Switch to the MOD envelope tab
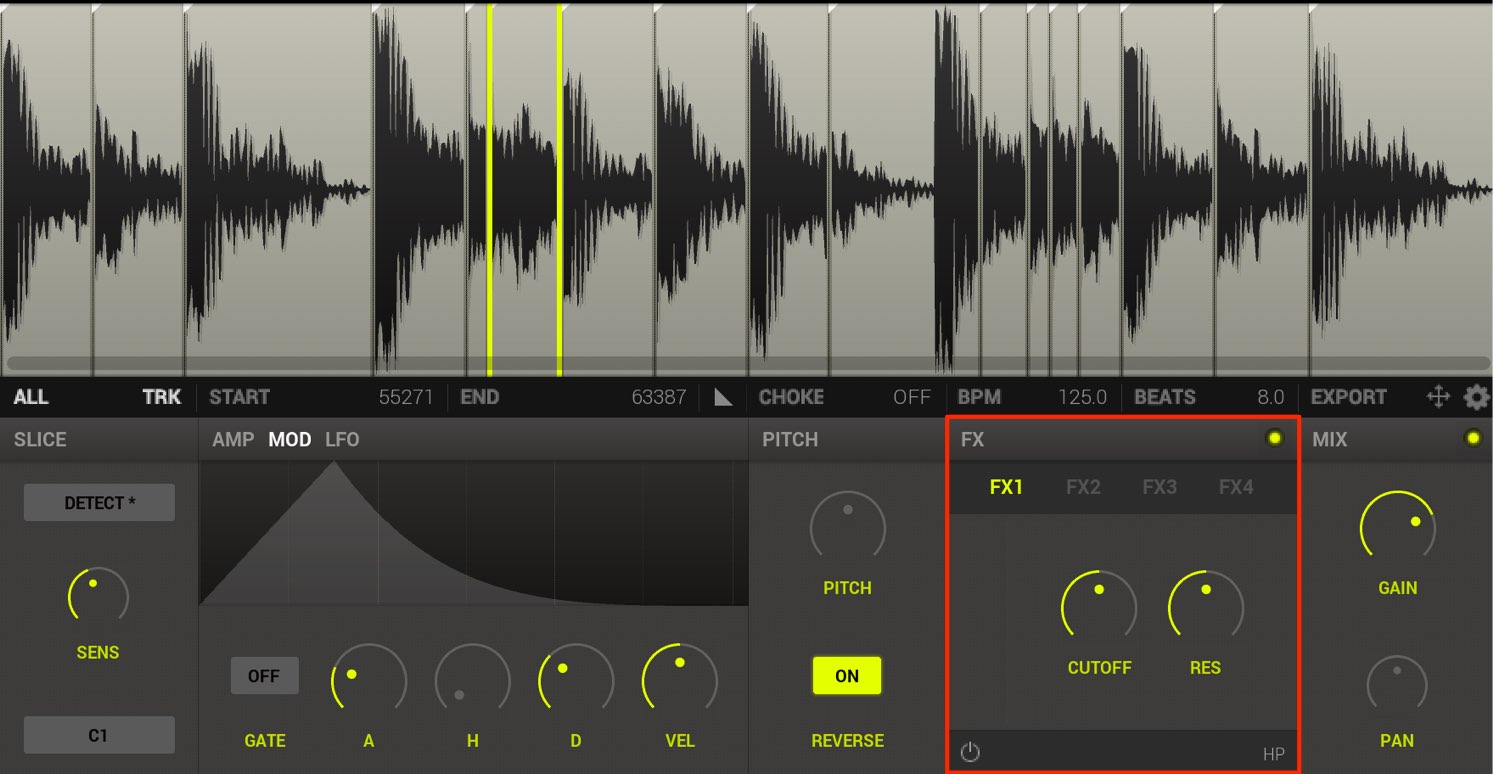The width and height of the screenshot is (1494, 774). tap(290, 439)
